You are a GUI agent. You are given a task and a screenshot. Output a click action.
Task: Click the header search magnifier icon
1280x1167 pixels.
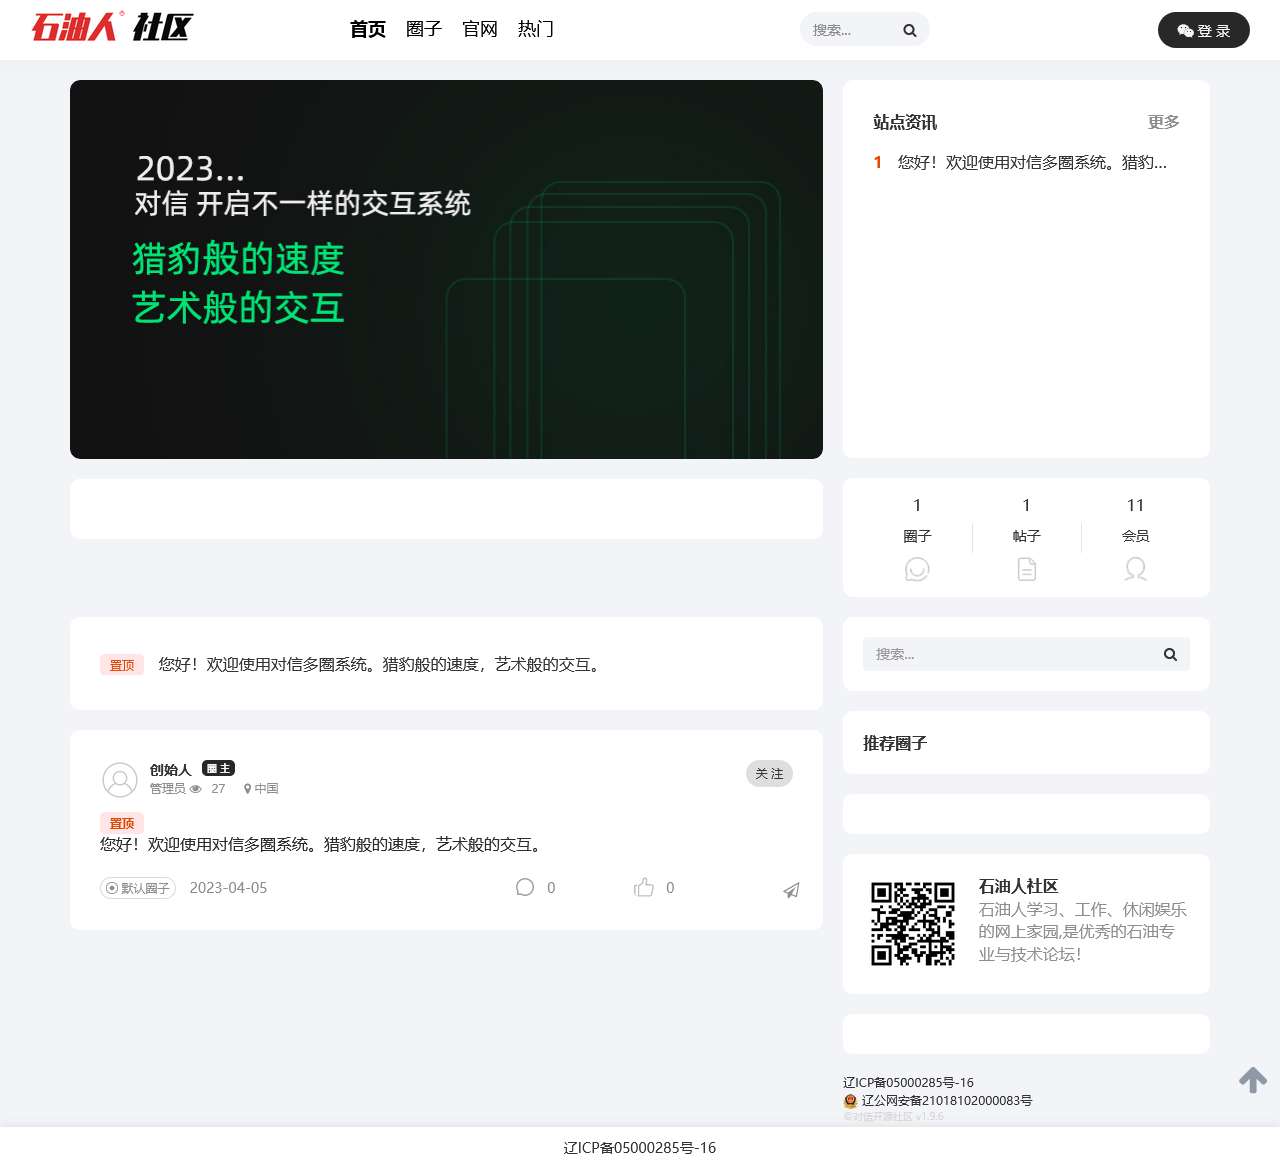910,30
